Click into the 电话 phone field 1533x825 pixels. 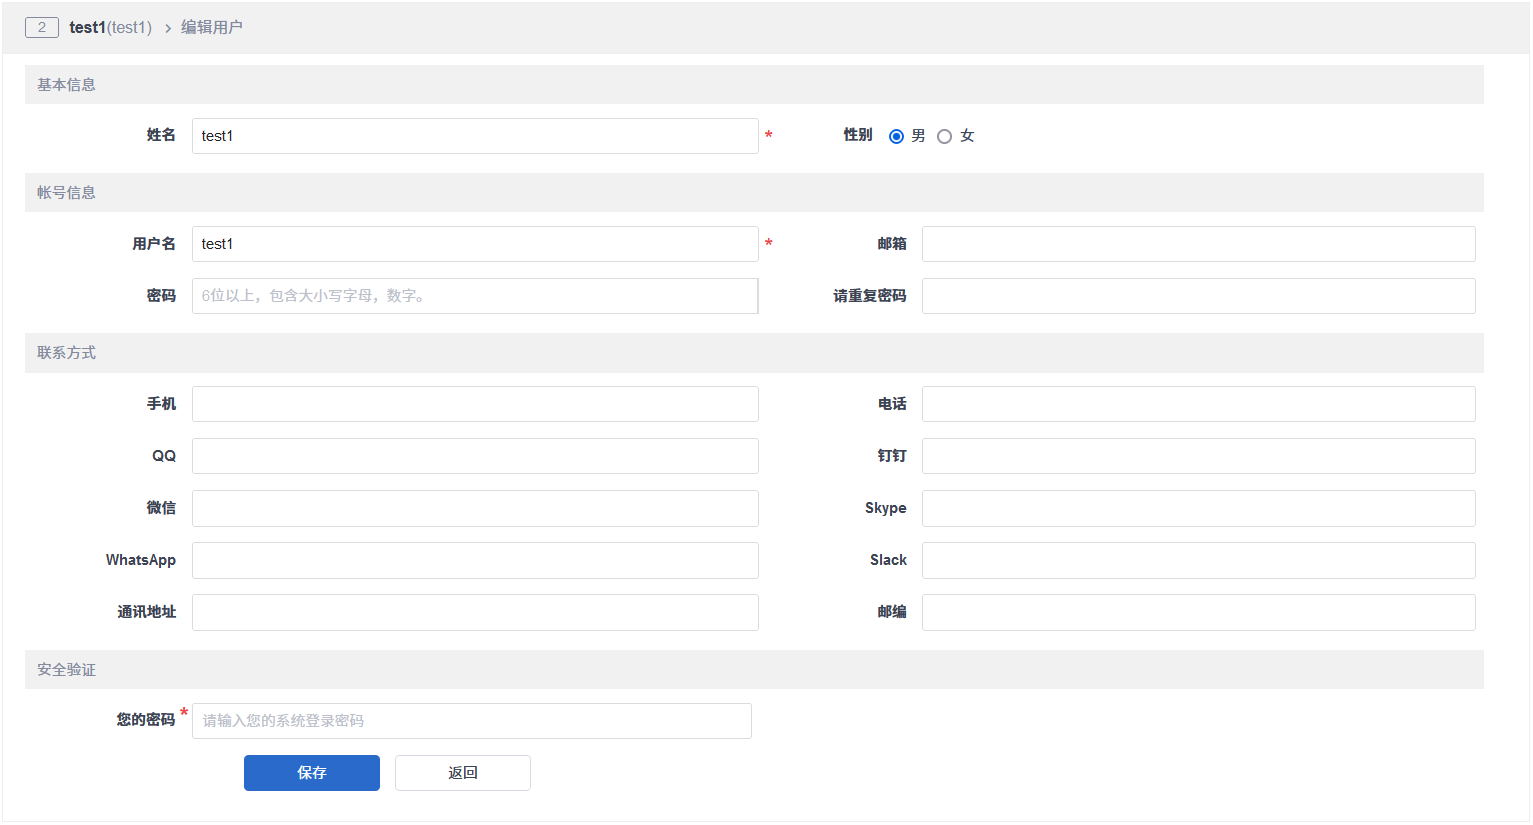pos(1198,404)
